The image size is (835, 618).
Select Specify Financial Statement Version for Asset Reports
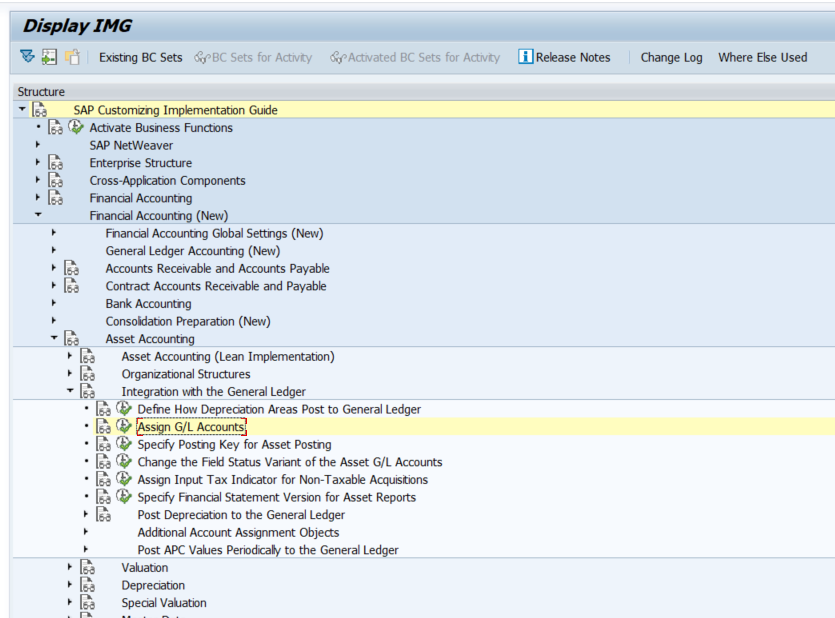pyautogui.click(x=276, y=497)
